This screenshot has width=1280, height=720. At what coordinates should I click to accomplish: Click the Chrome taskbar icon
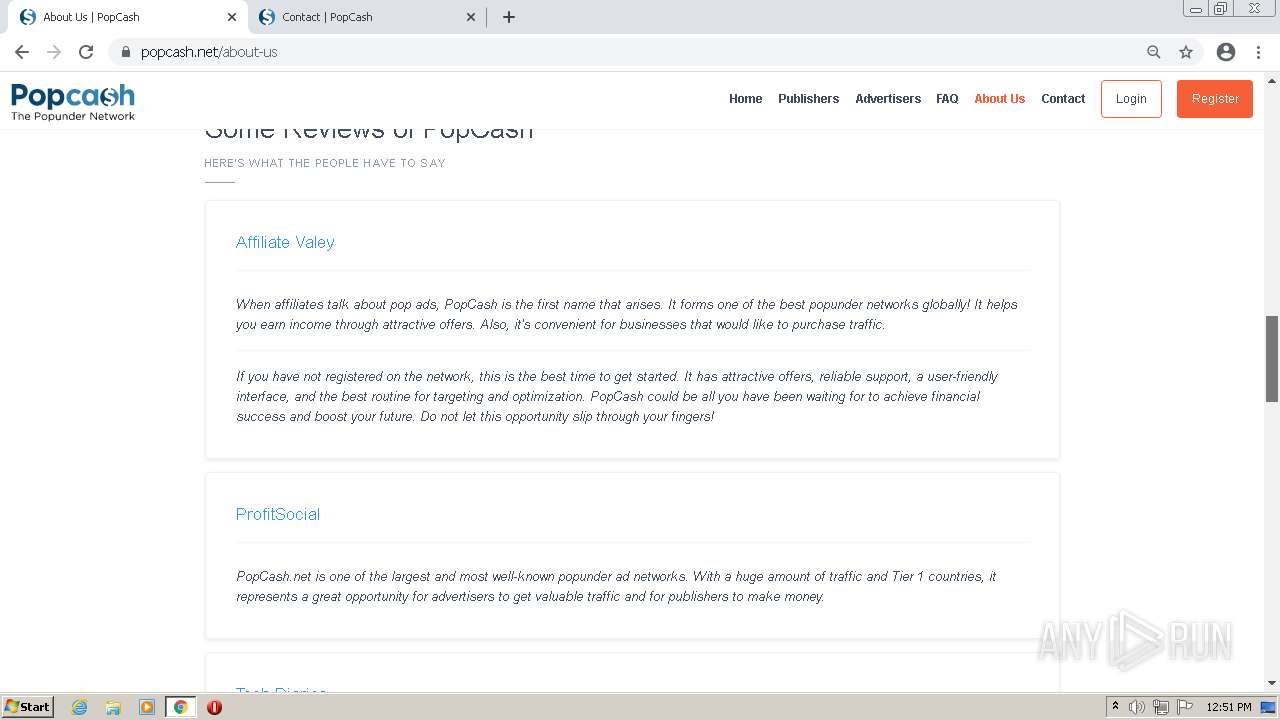181,707
